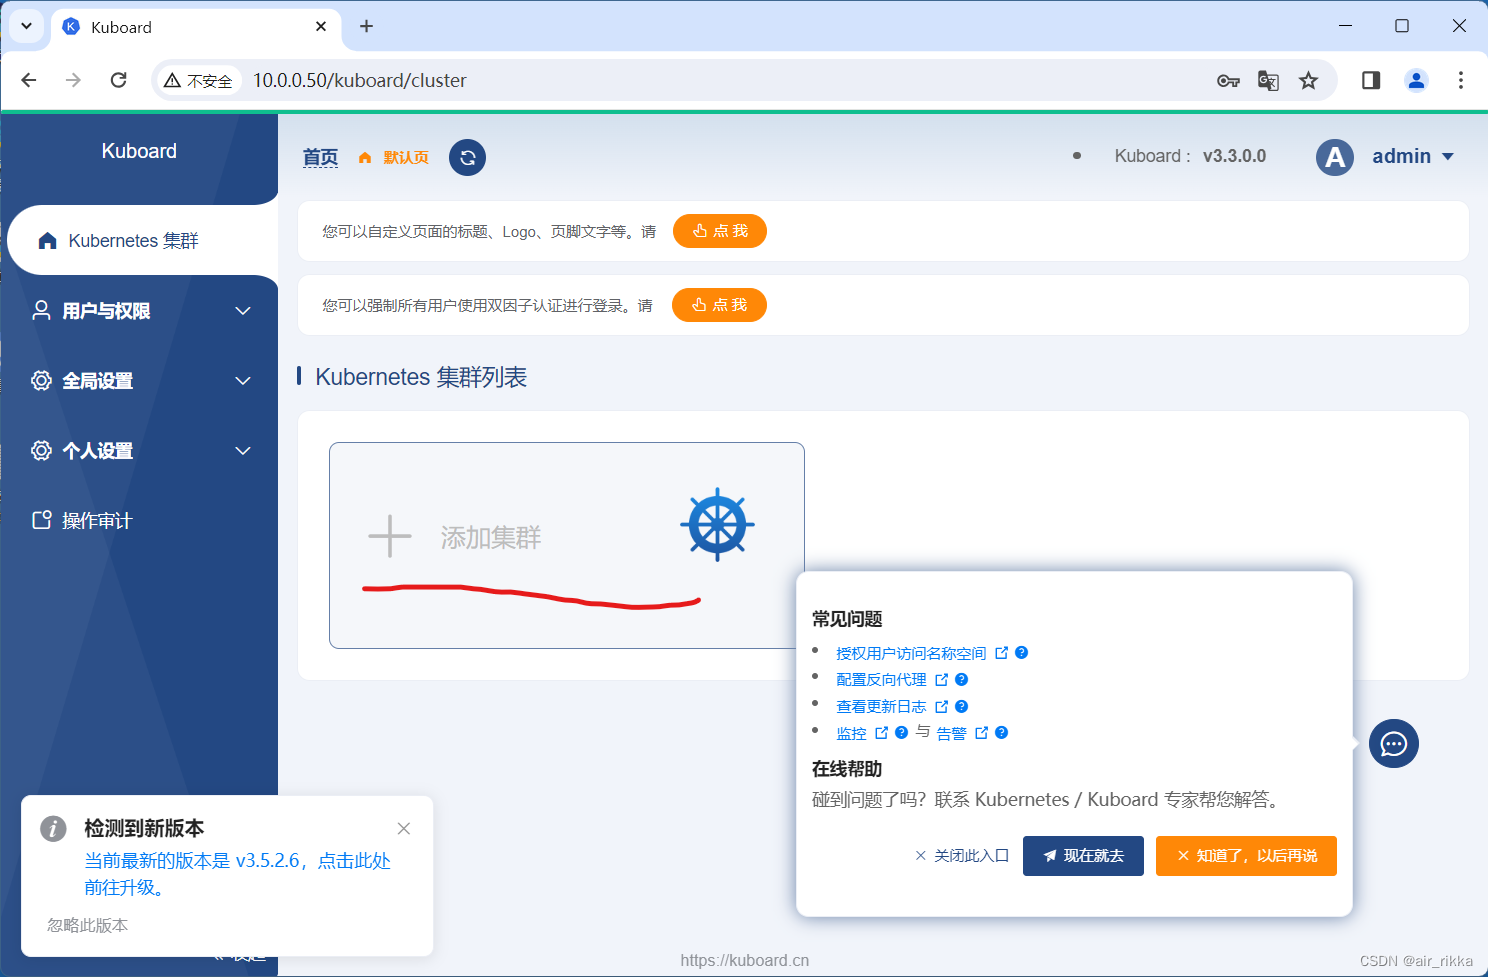Click the 用户与权限 person icon

(41, 310)
